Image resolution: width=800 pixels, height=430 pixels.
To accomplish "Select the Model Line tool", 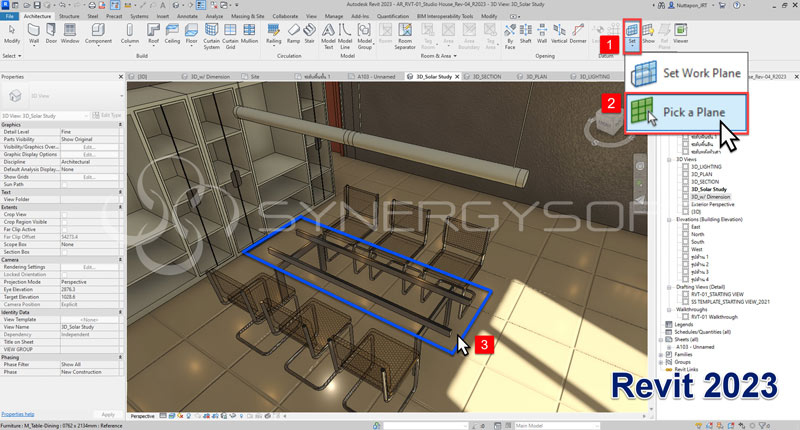I will click(345, 36).
